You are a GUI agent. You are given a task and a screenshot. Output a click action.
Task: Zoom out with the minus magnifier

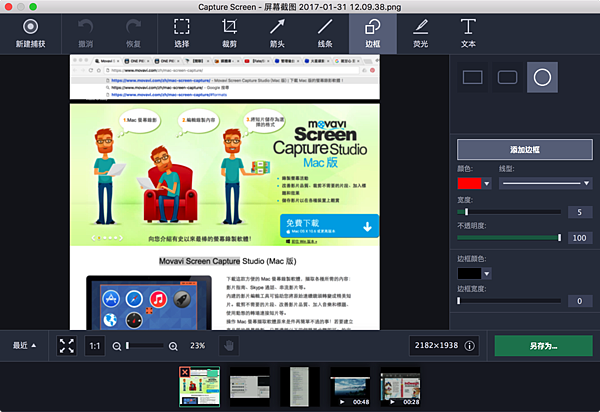(x=117, y=346)
